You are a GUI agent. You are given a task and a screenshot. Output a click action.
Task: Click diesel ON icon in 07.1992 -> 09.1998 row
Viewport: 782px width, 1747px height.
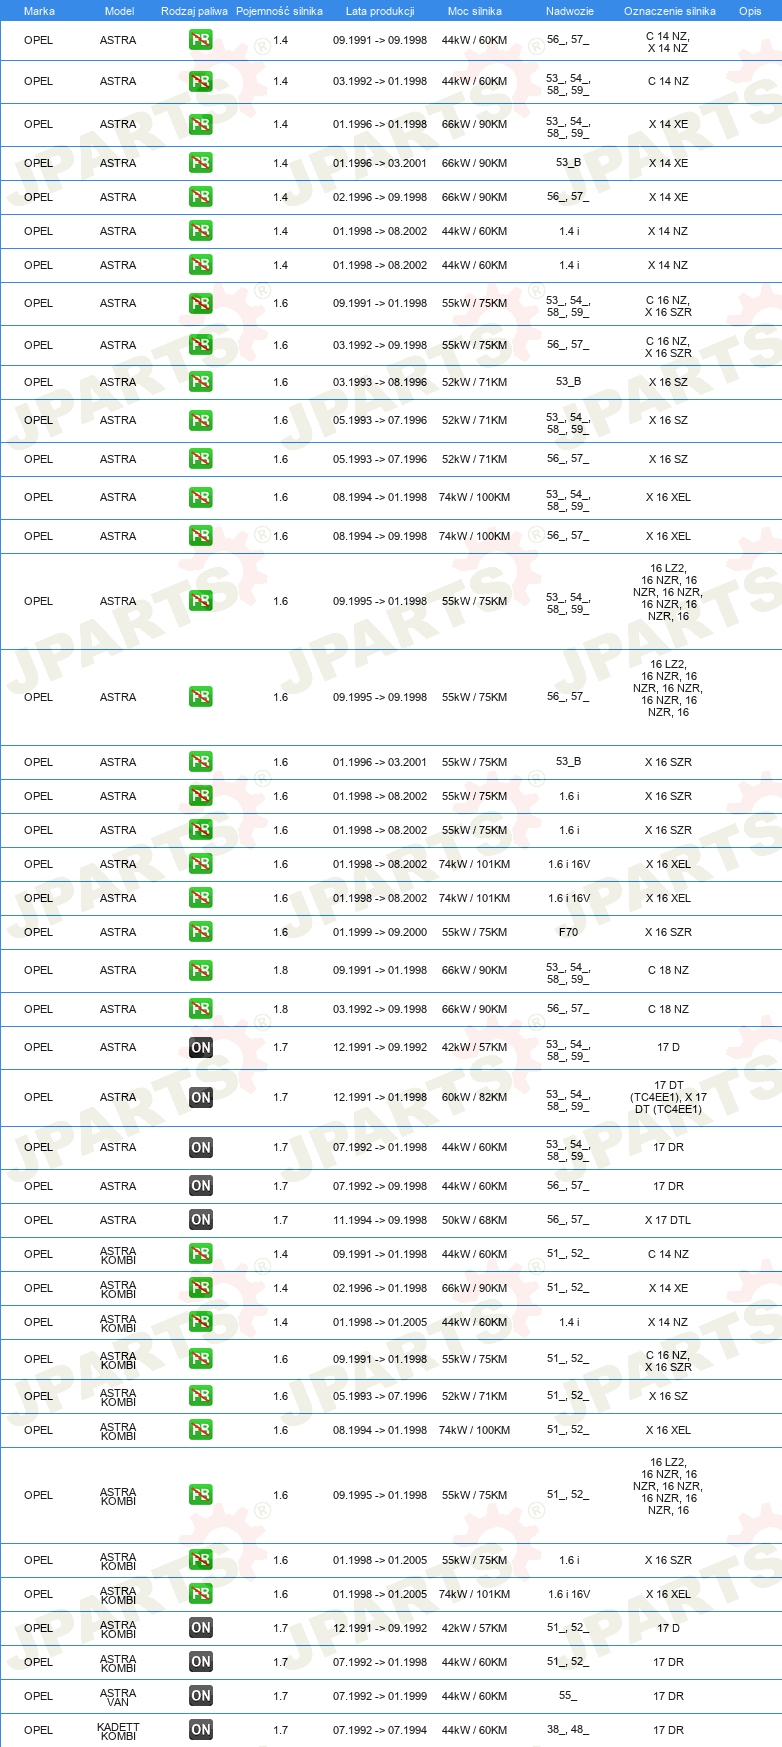pyautogui.click(x=201, y=1186)
